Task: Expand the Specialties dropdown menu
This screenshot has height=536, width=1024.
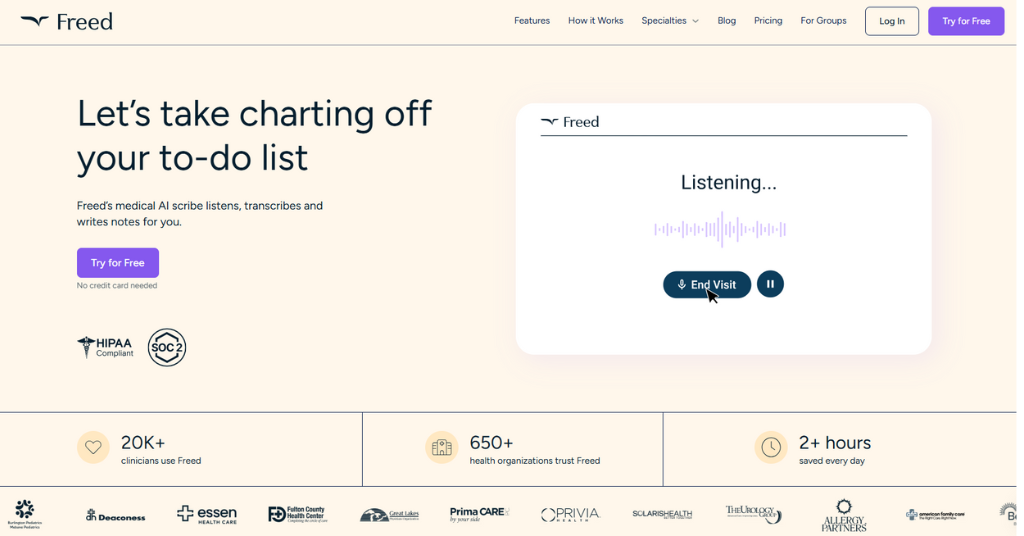Action: (670, 21)
